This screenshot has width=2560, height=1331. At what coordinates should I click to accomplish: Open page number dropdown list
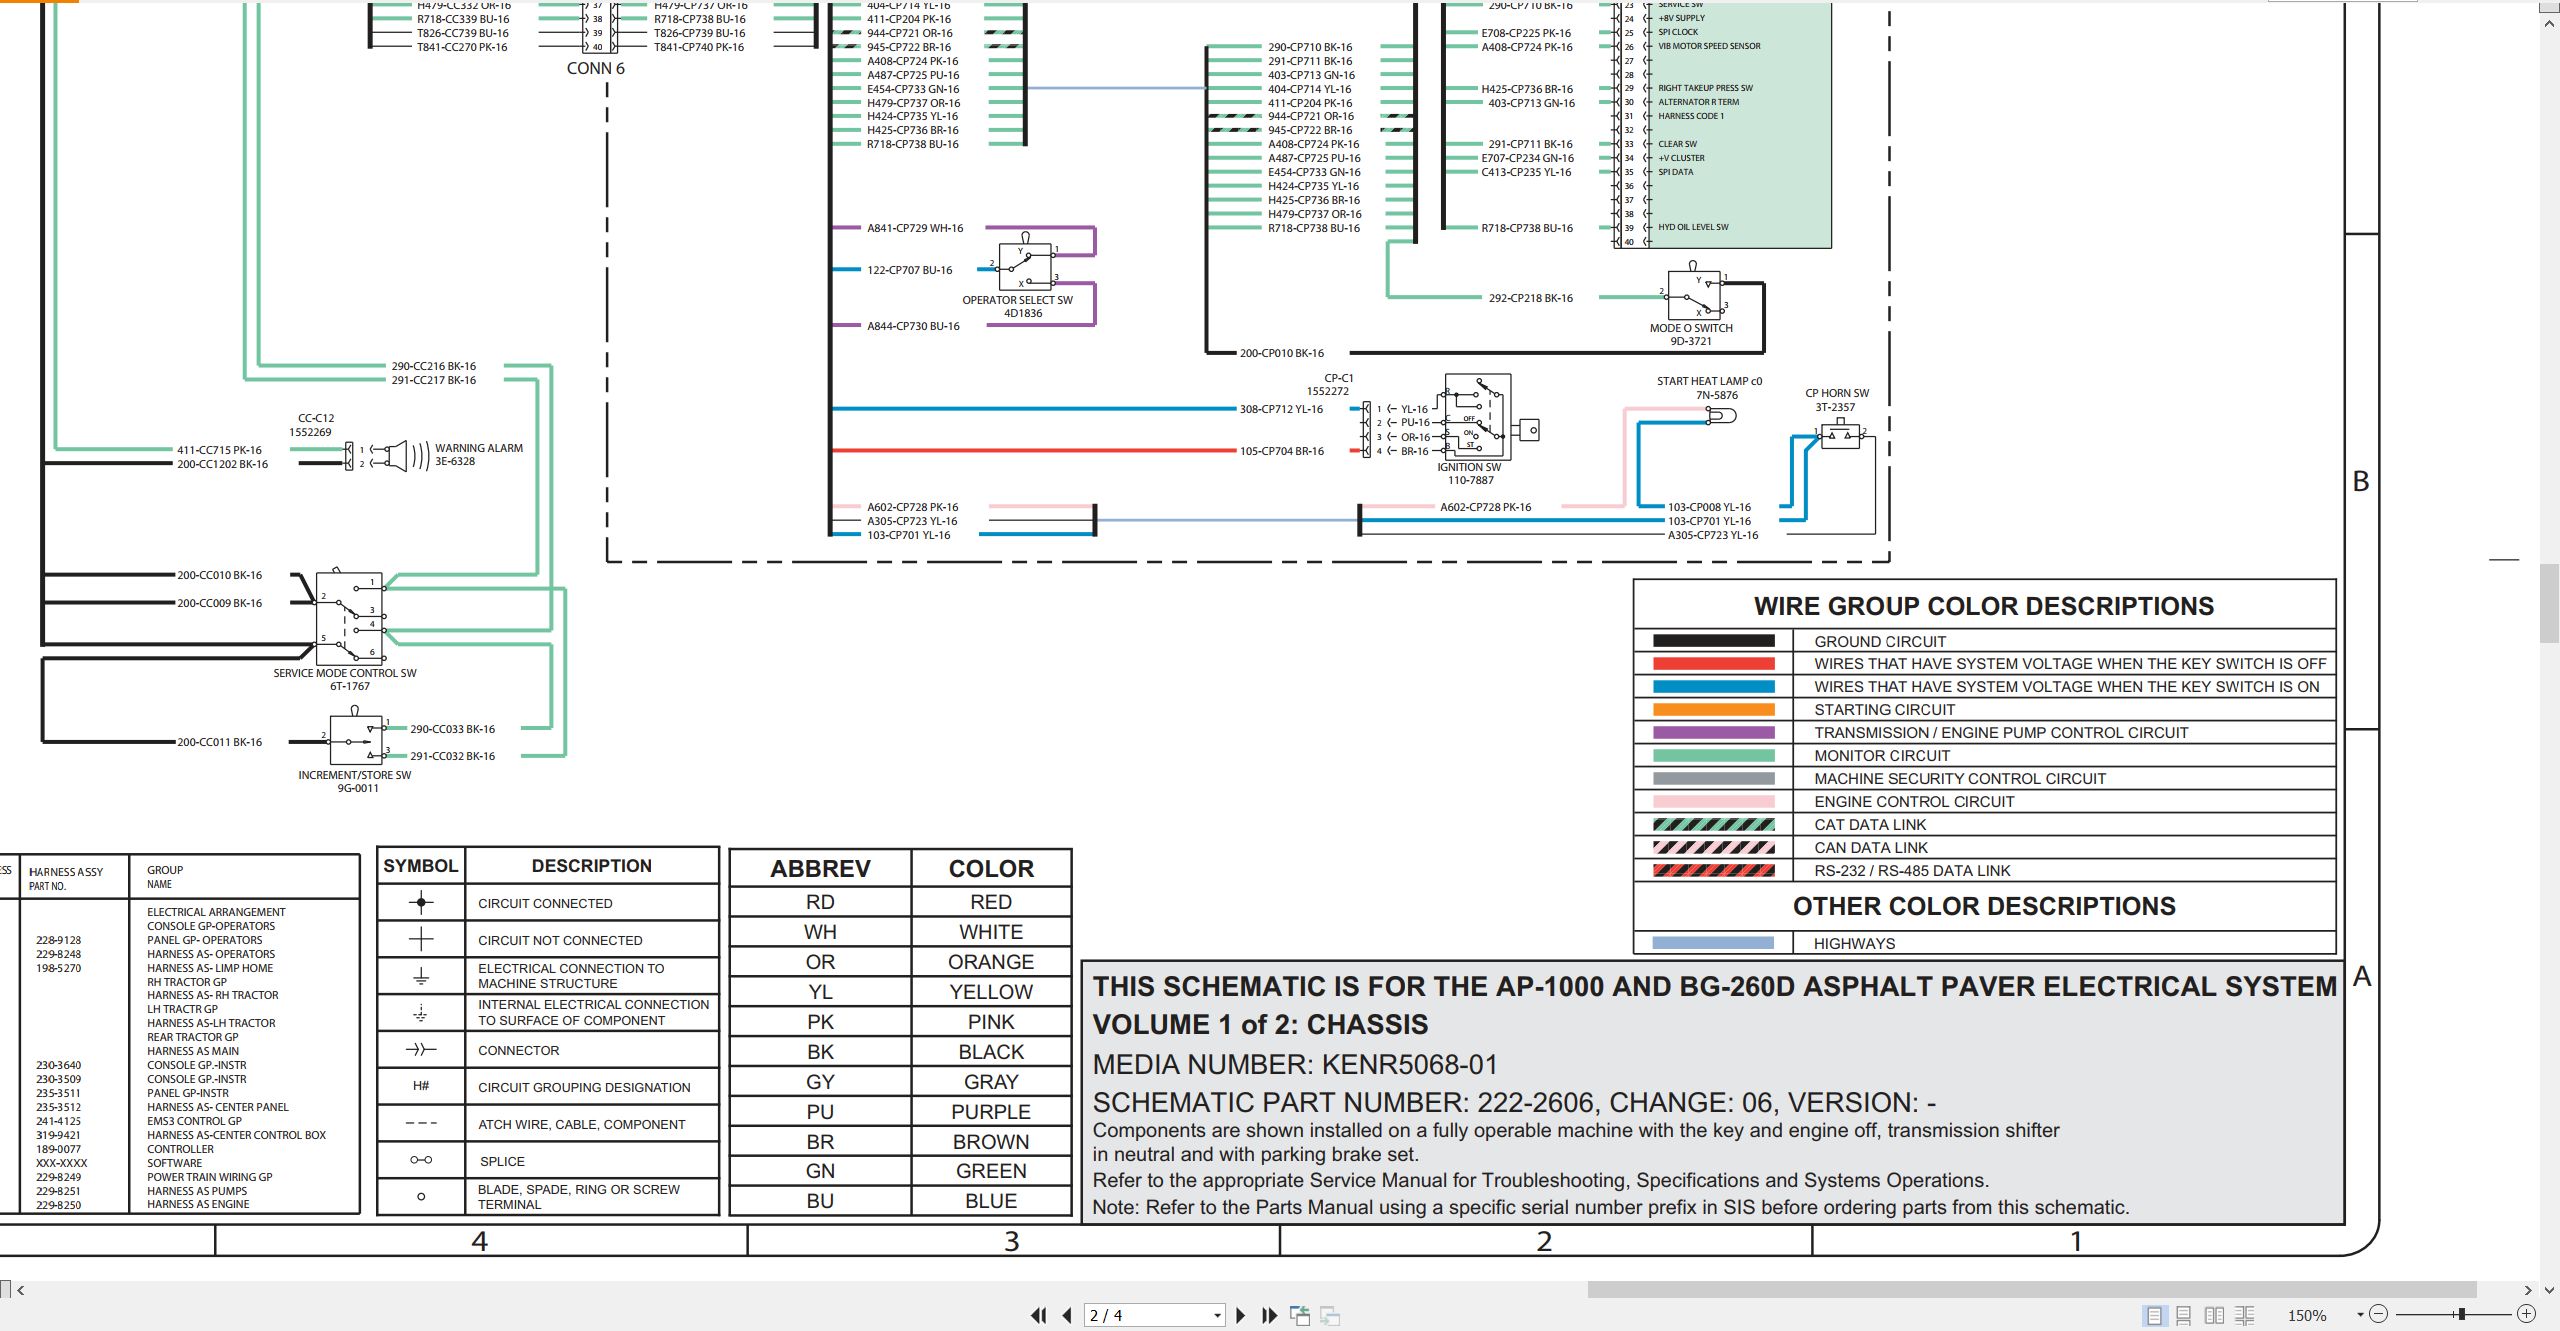(1217, 1316)
